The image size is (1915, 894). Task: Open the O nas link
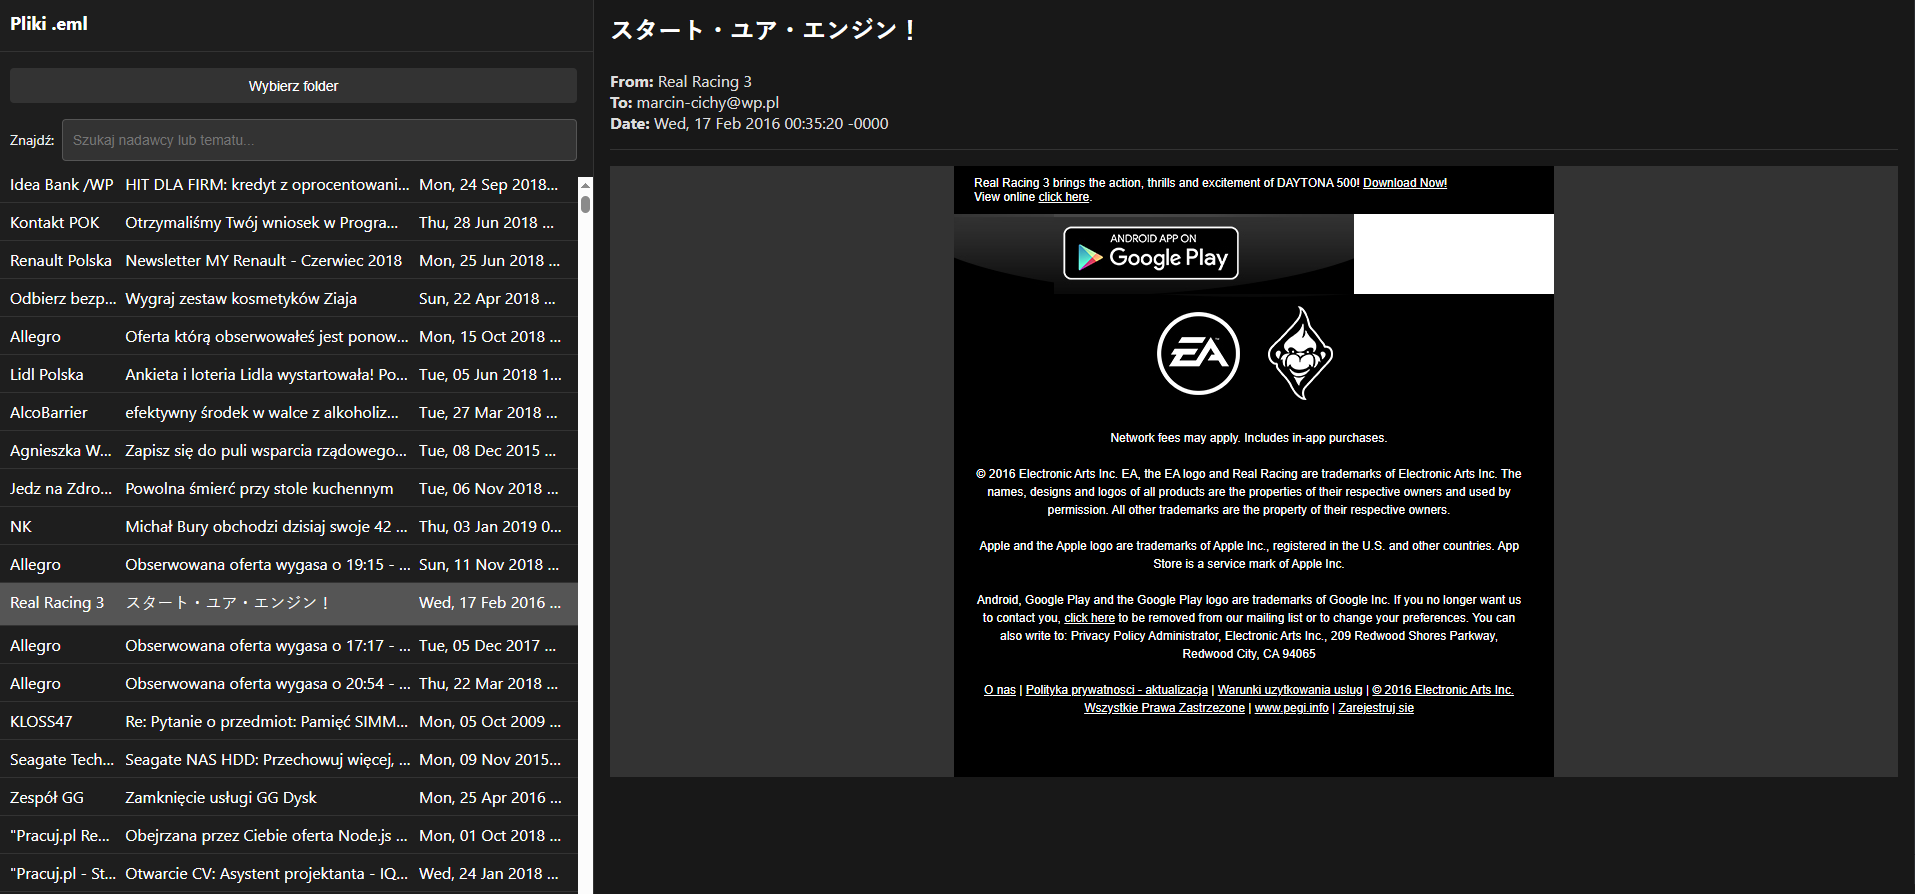pyautogui.click(x=999, y=690)
